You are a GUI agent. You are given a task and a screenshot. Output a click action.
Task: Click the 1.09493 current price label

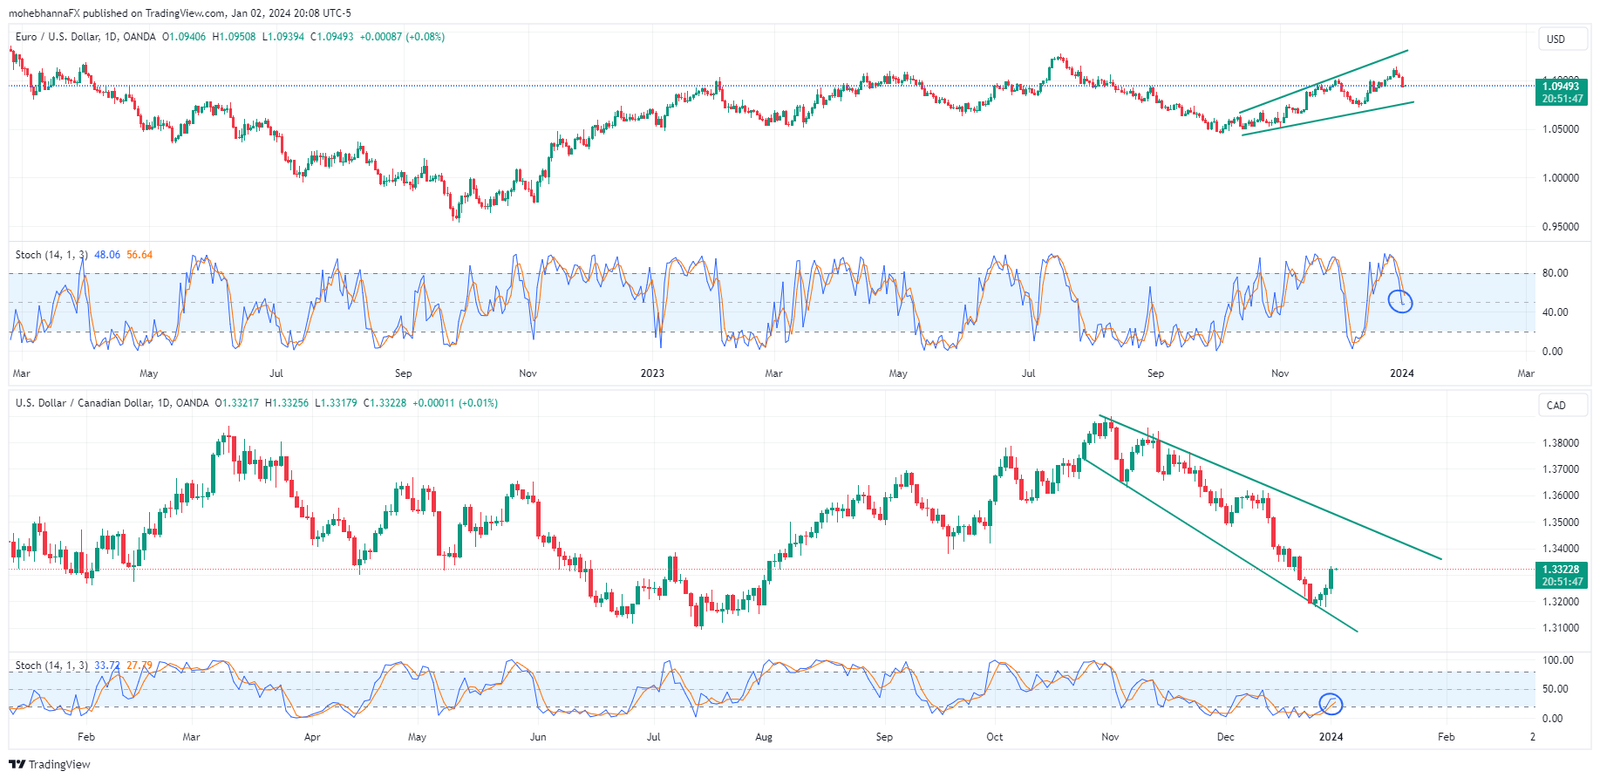point(1561,87)
